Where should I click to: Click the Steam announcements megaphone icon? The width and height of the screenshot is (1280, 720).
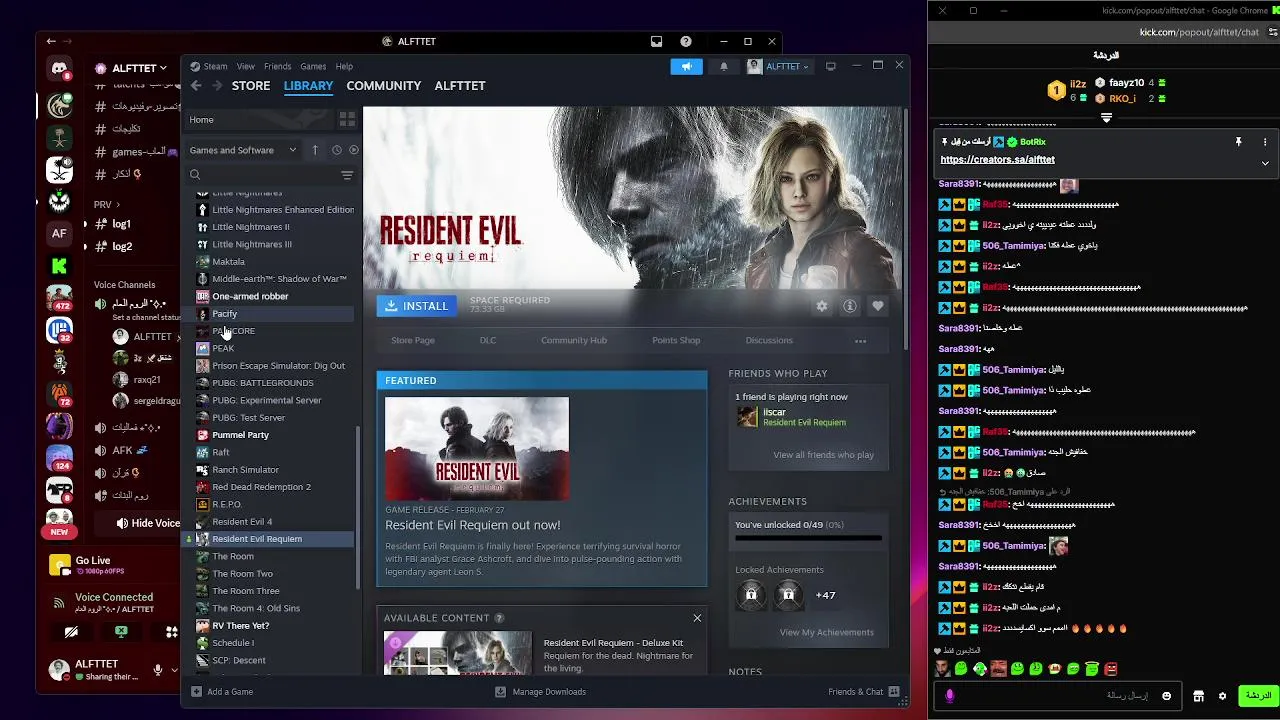pos(686,66)
